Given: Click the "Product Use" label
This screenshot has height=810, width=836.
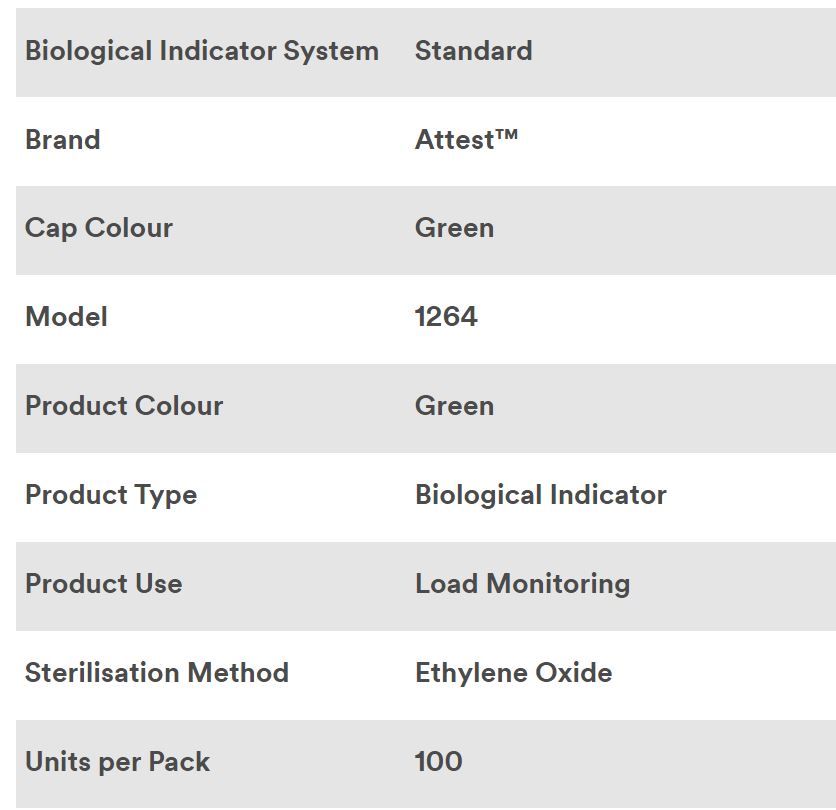Looking at the screenshot, I should [103, 584].
